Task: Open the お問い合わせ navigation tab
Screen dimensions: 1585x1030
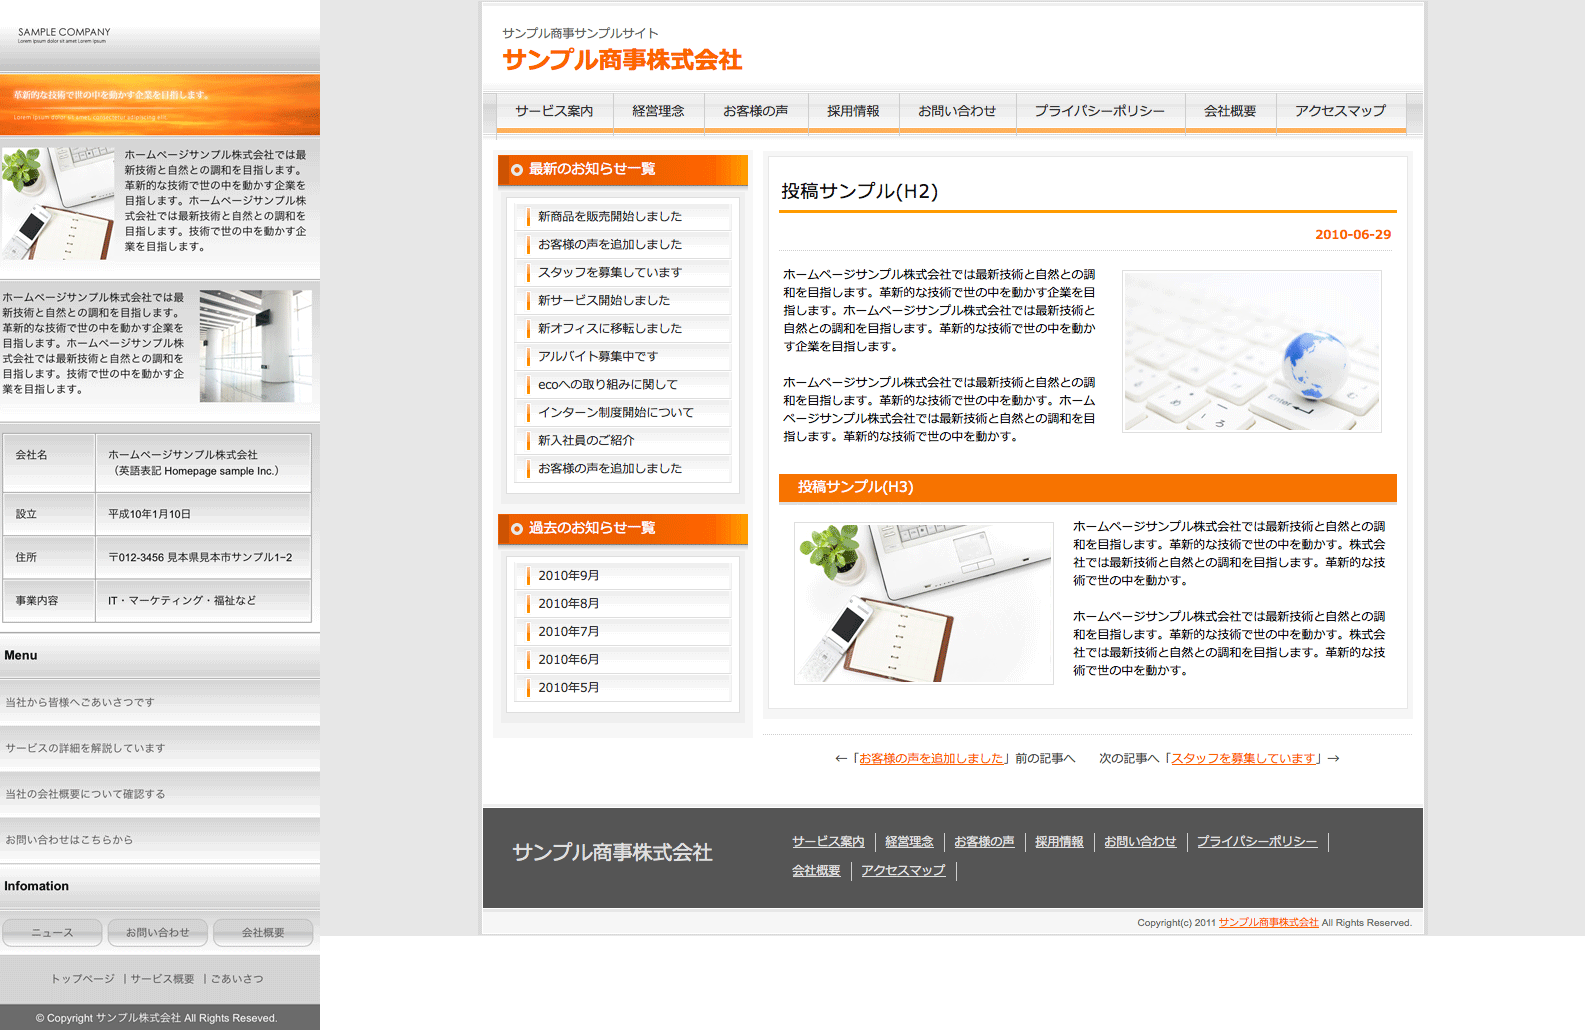Action: coord(957,111)
